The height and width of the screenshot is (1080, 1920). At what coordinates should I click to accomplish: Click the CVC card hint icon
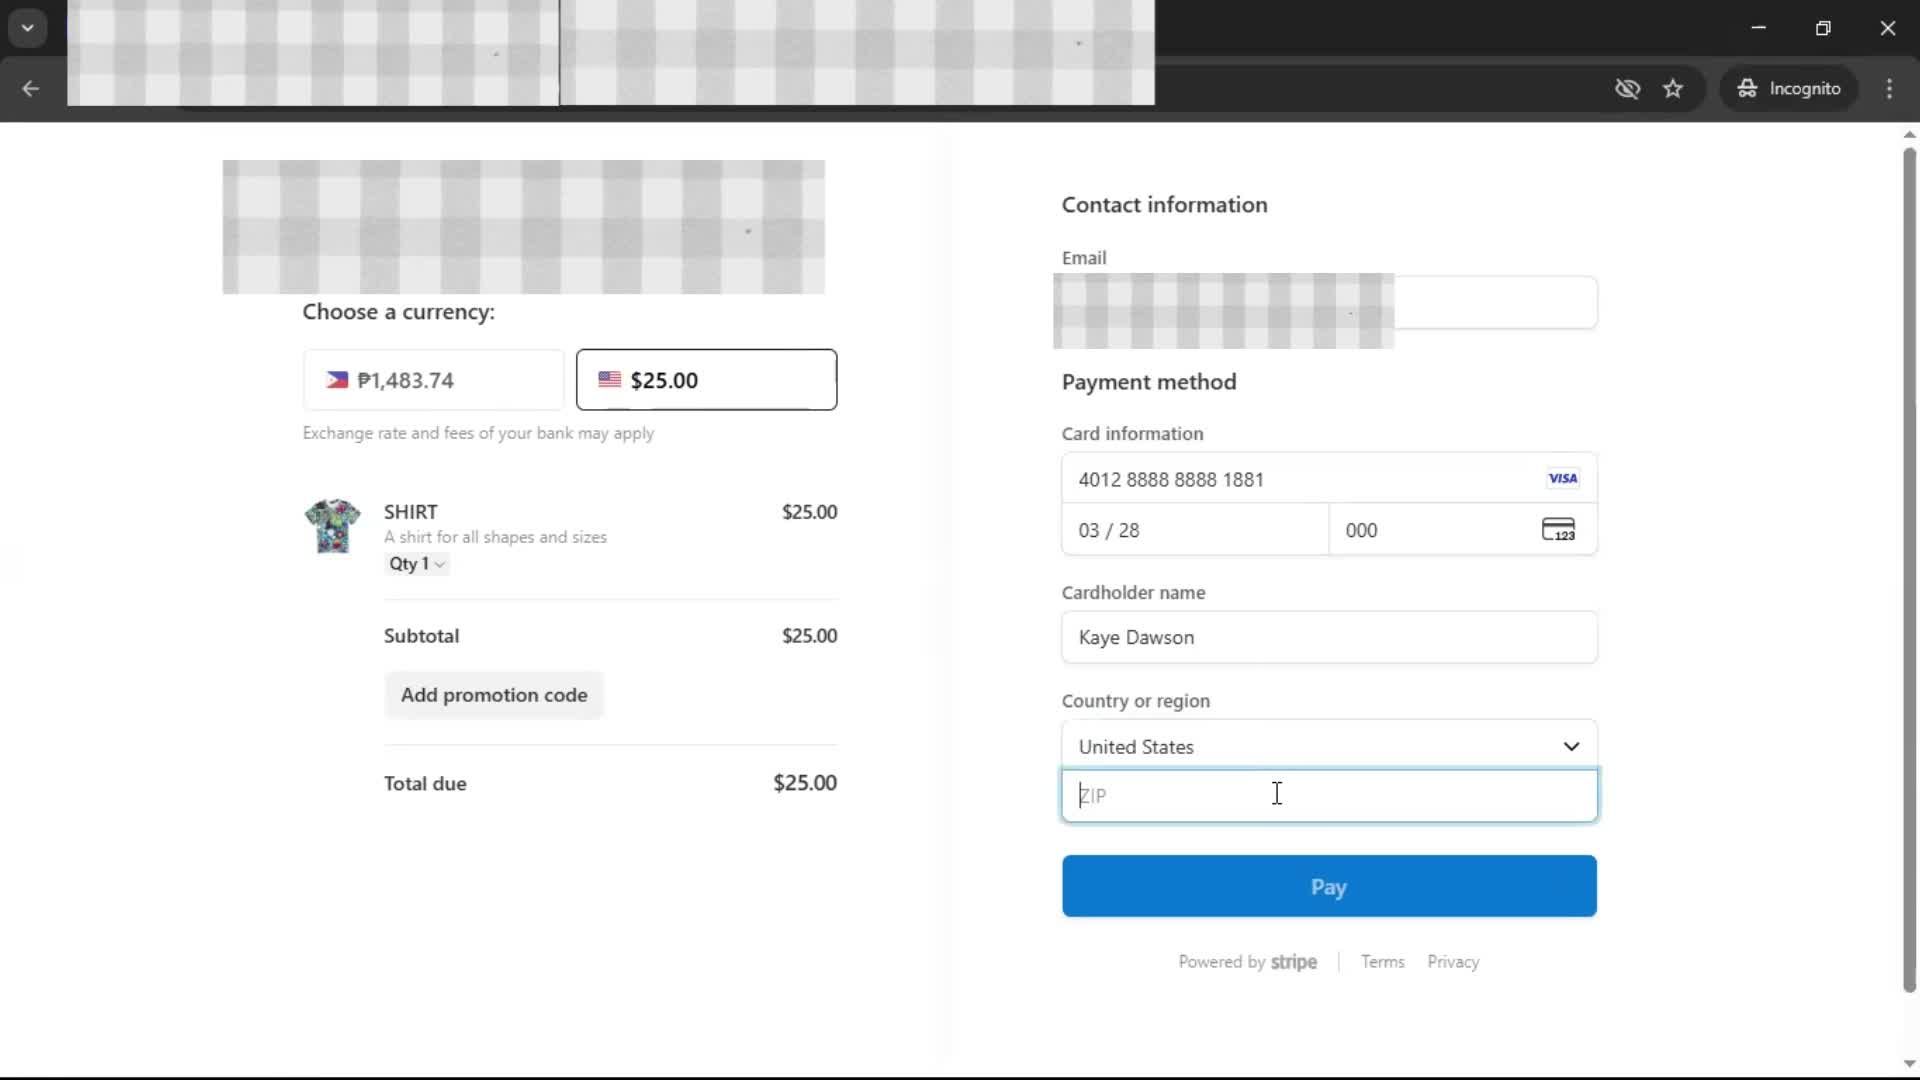1558,530
